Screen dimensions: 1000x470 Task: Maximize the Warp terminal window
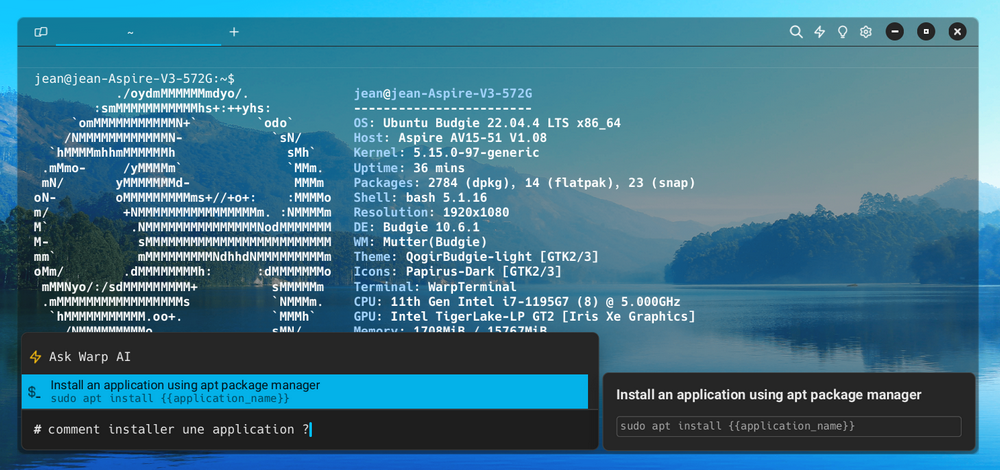pyautogui.click(x=926, y=32)
